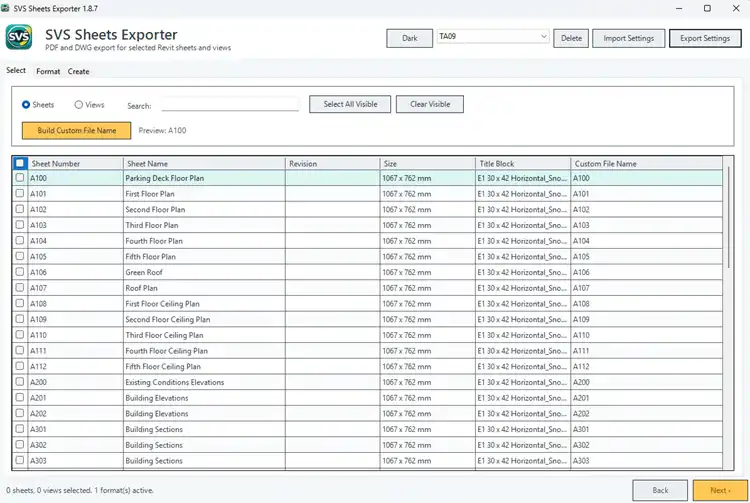Check the box for sheet A106
The image size is (750, 503).
coord(20,272)
